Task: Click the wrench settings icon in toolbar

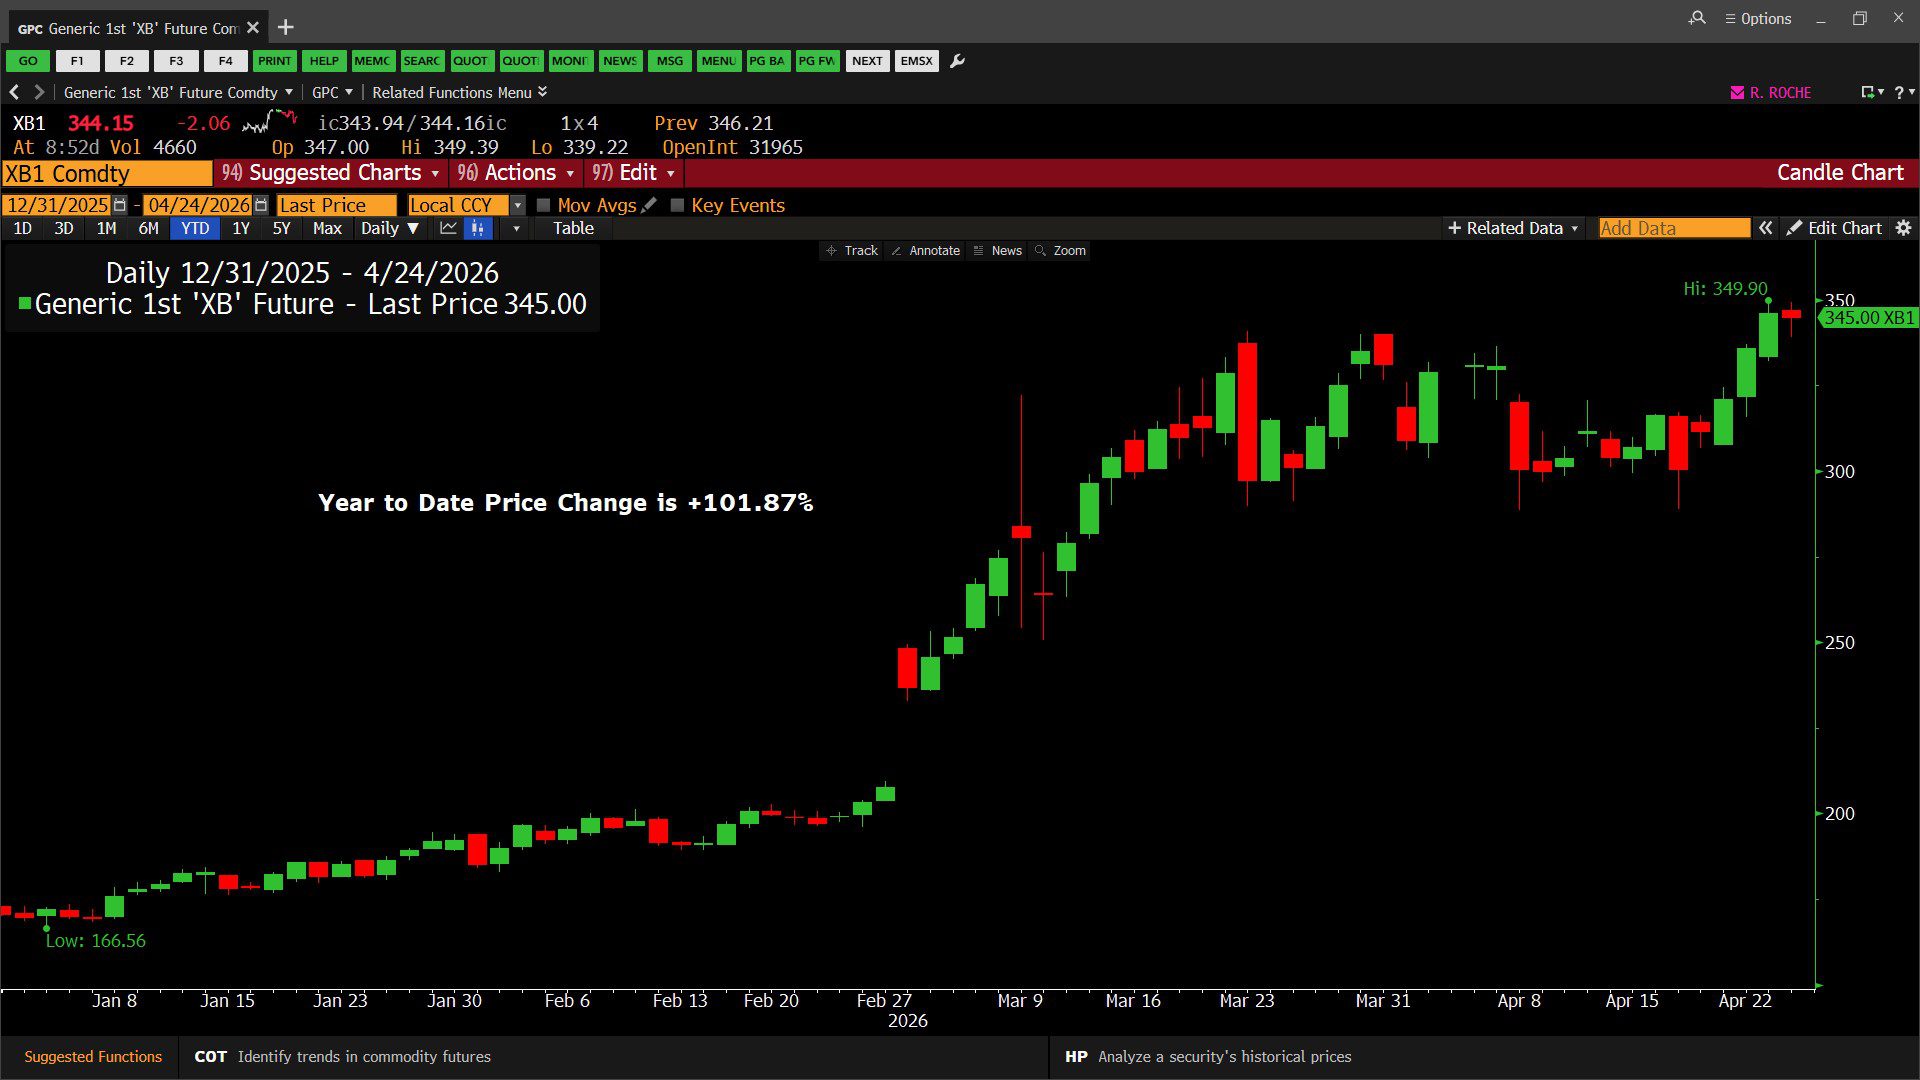Action: tap(957, 61)
